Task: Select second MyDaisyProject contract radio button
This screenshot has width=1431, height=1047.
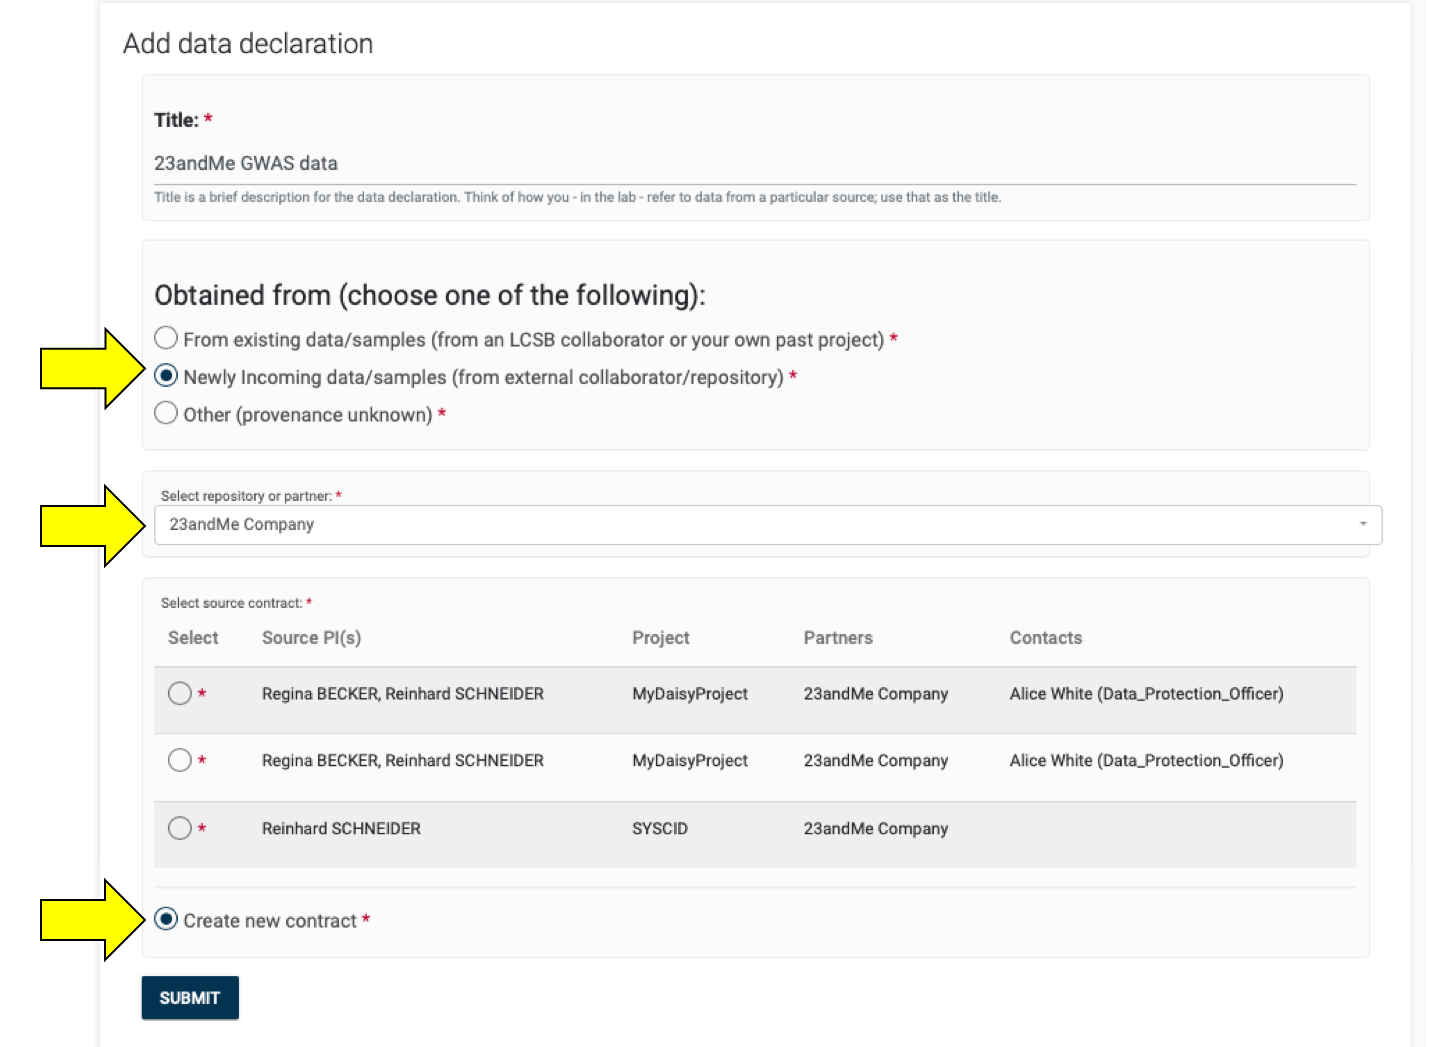Action: click(x=180, y=761)
